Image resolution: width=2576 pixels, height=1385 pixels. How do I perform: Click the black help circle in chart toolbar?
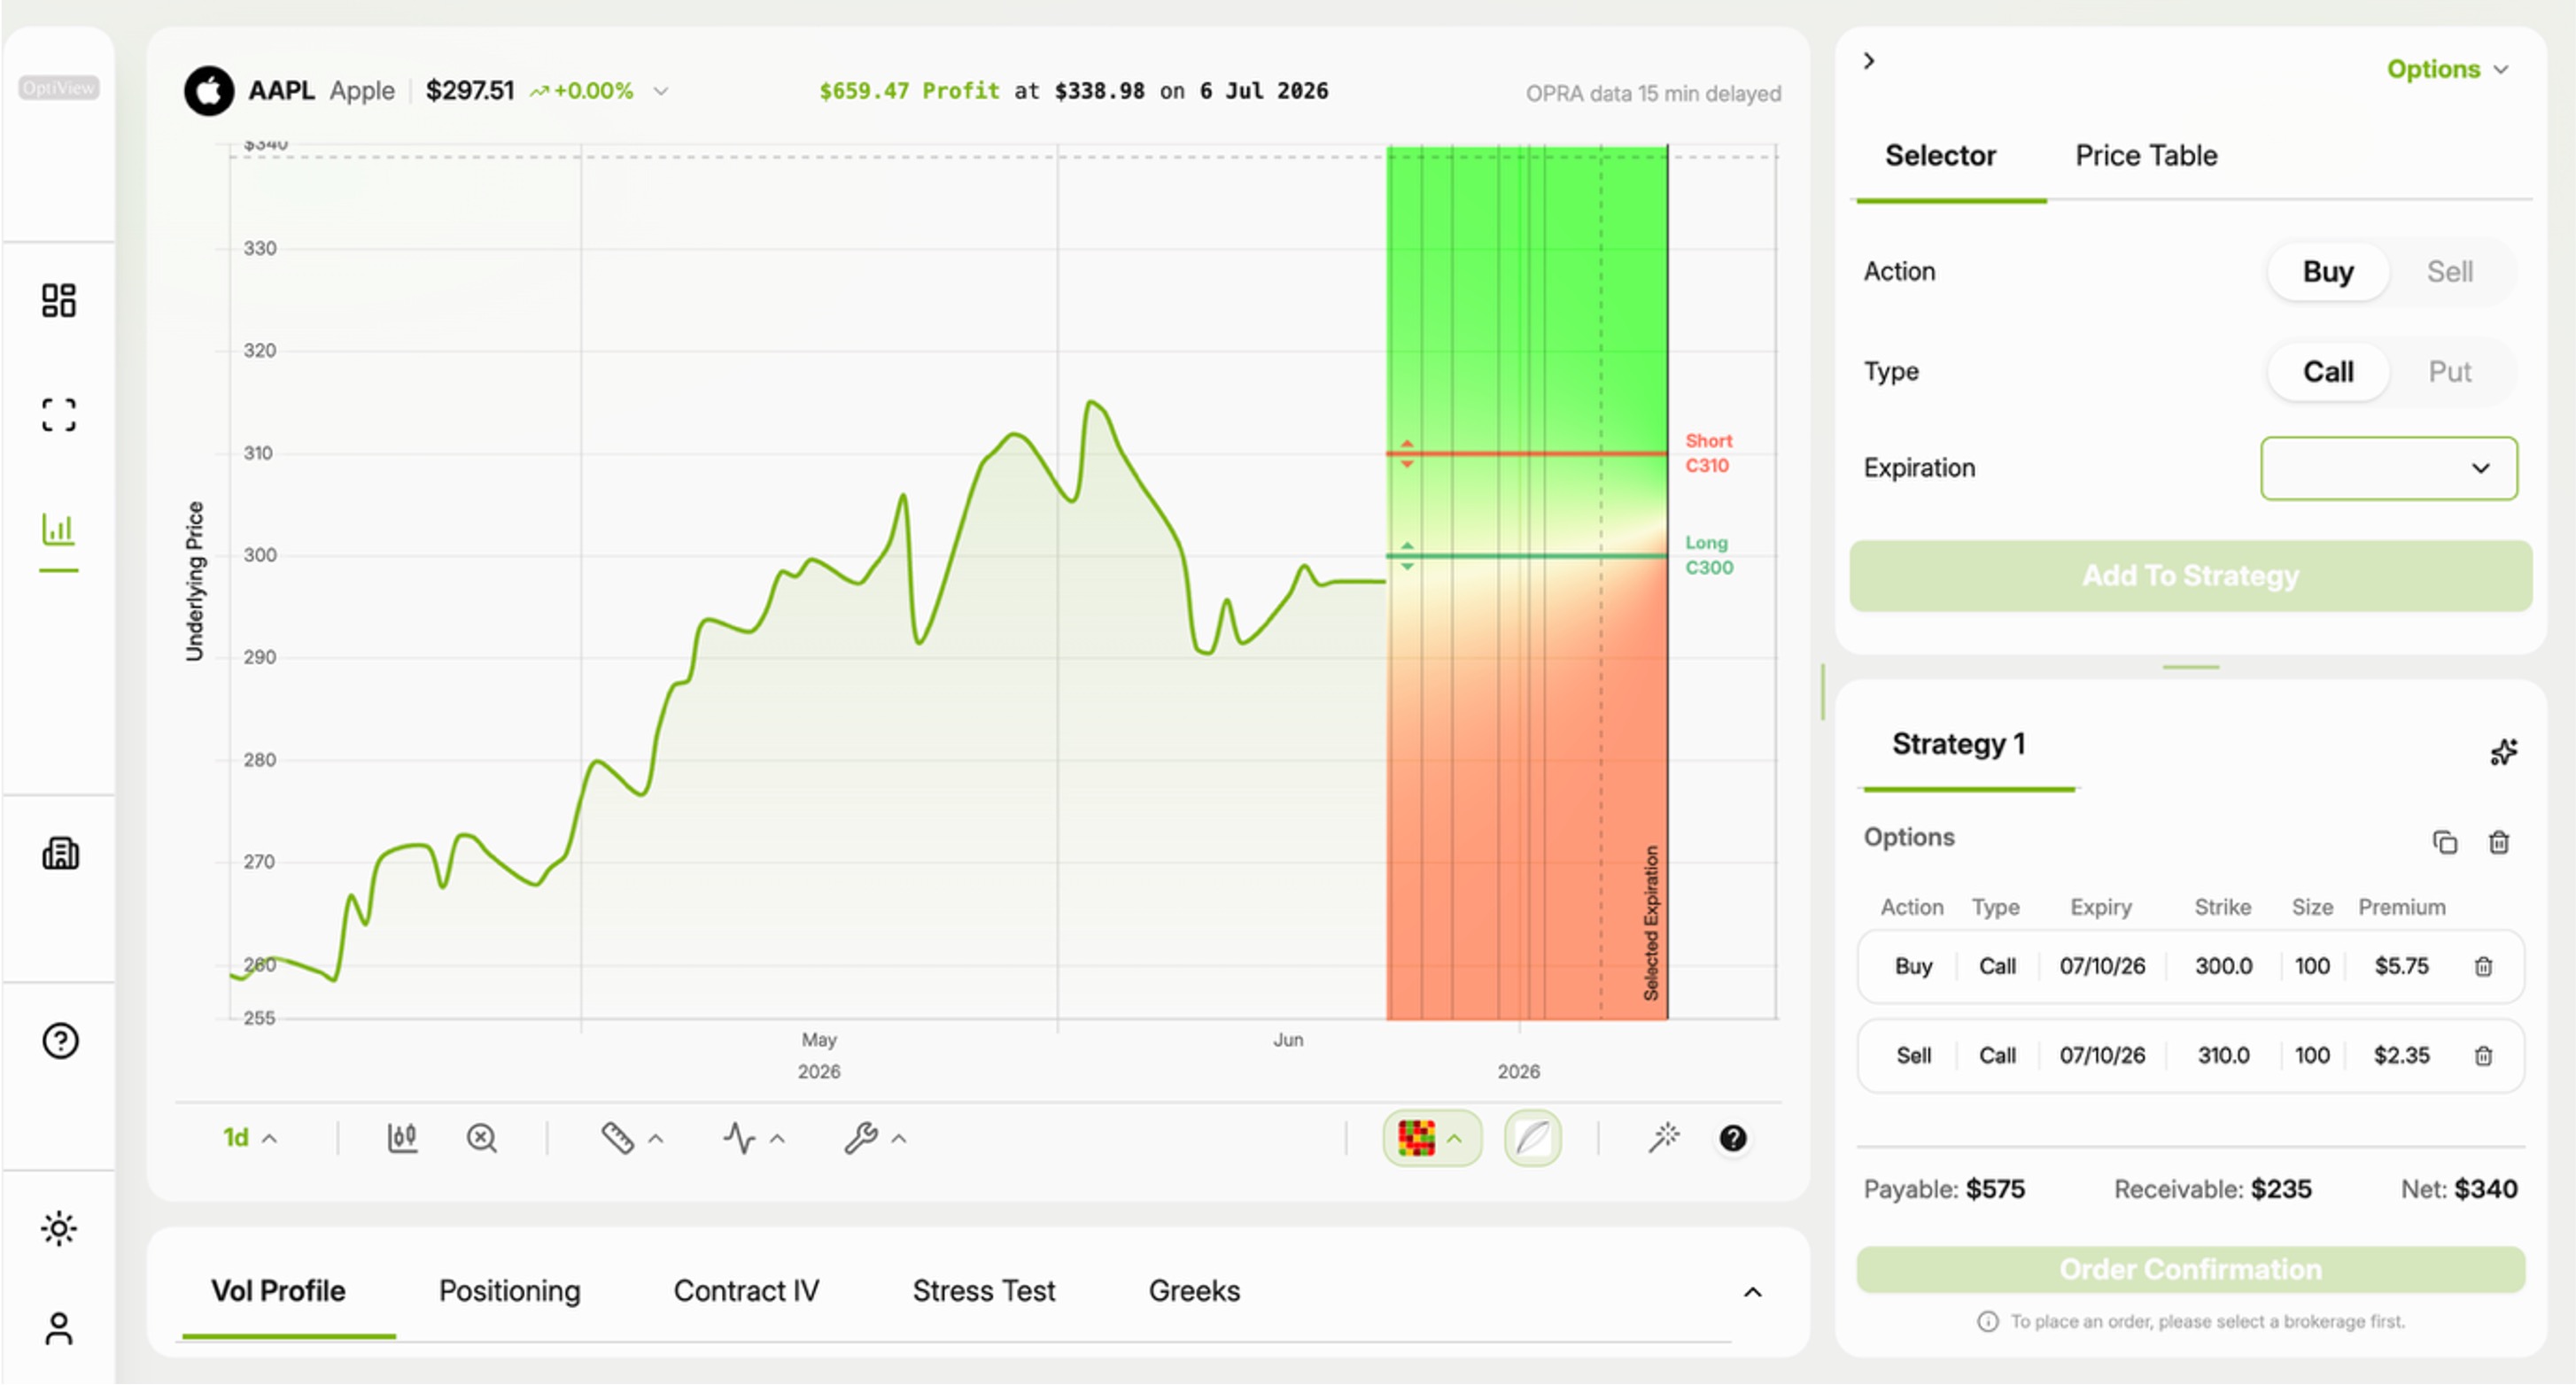tap(1733, 1138)
